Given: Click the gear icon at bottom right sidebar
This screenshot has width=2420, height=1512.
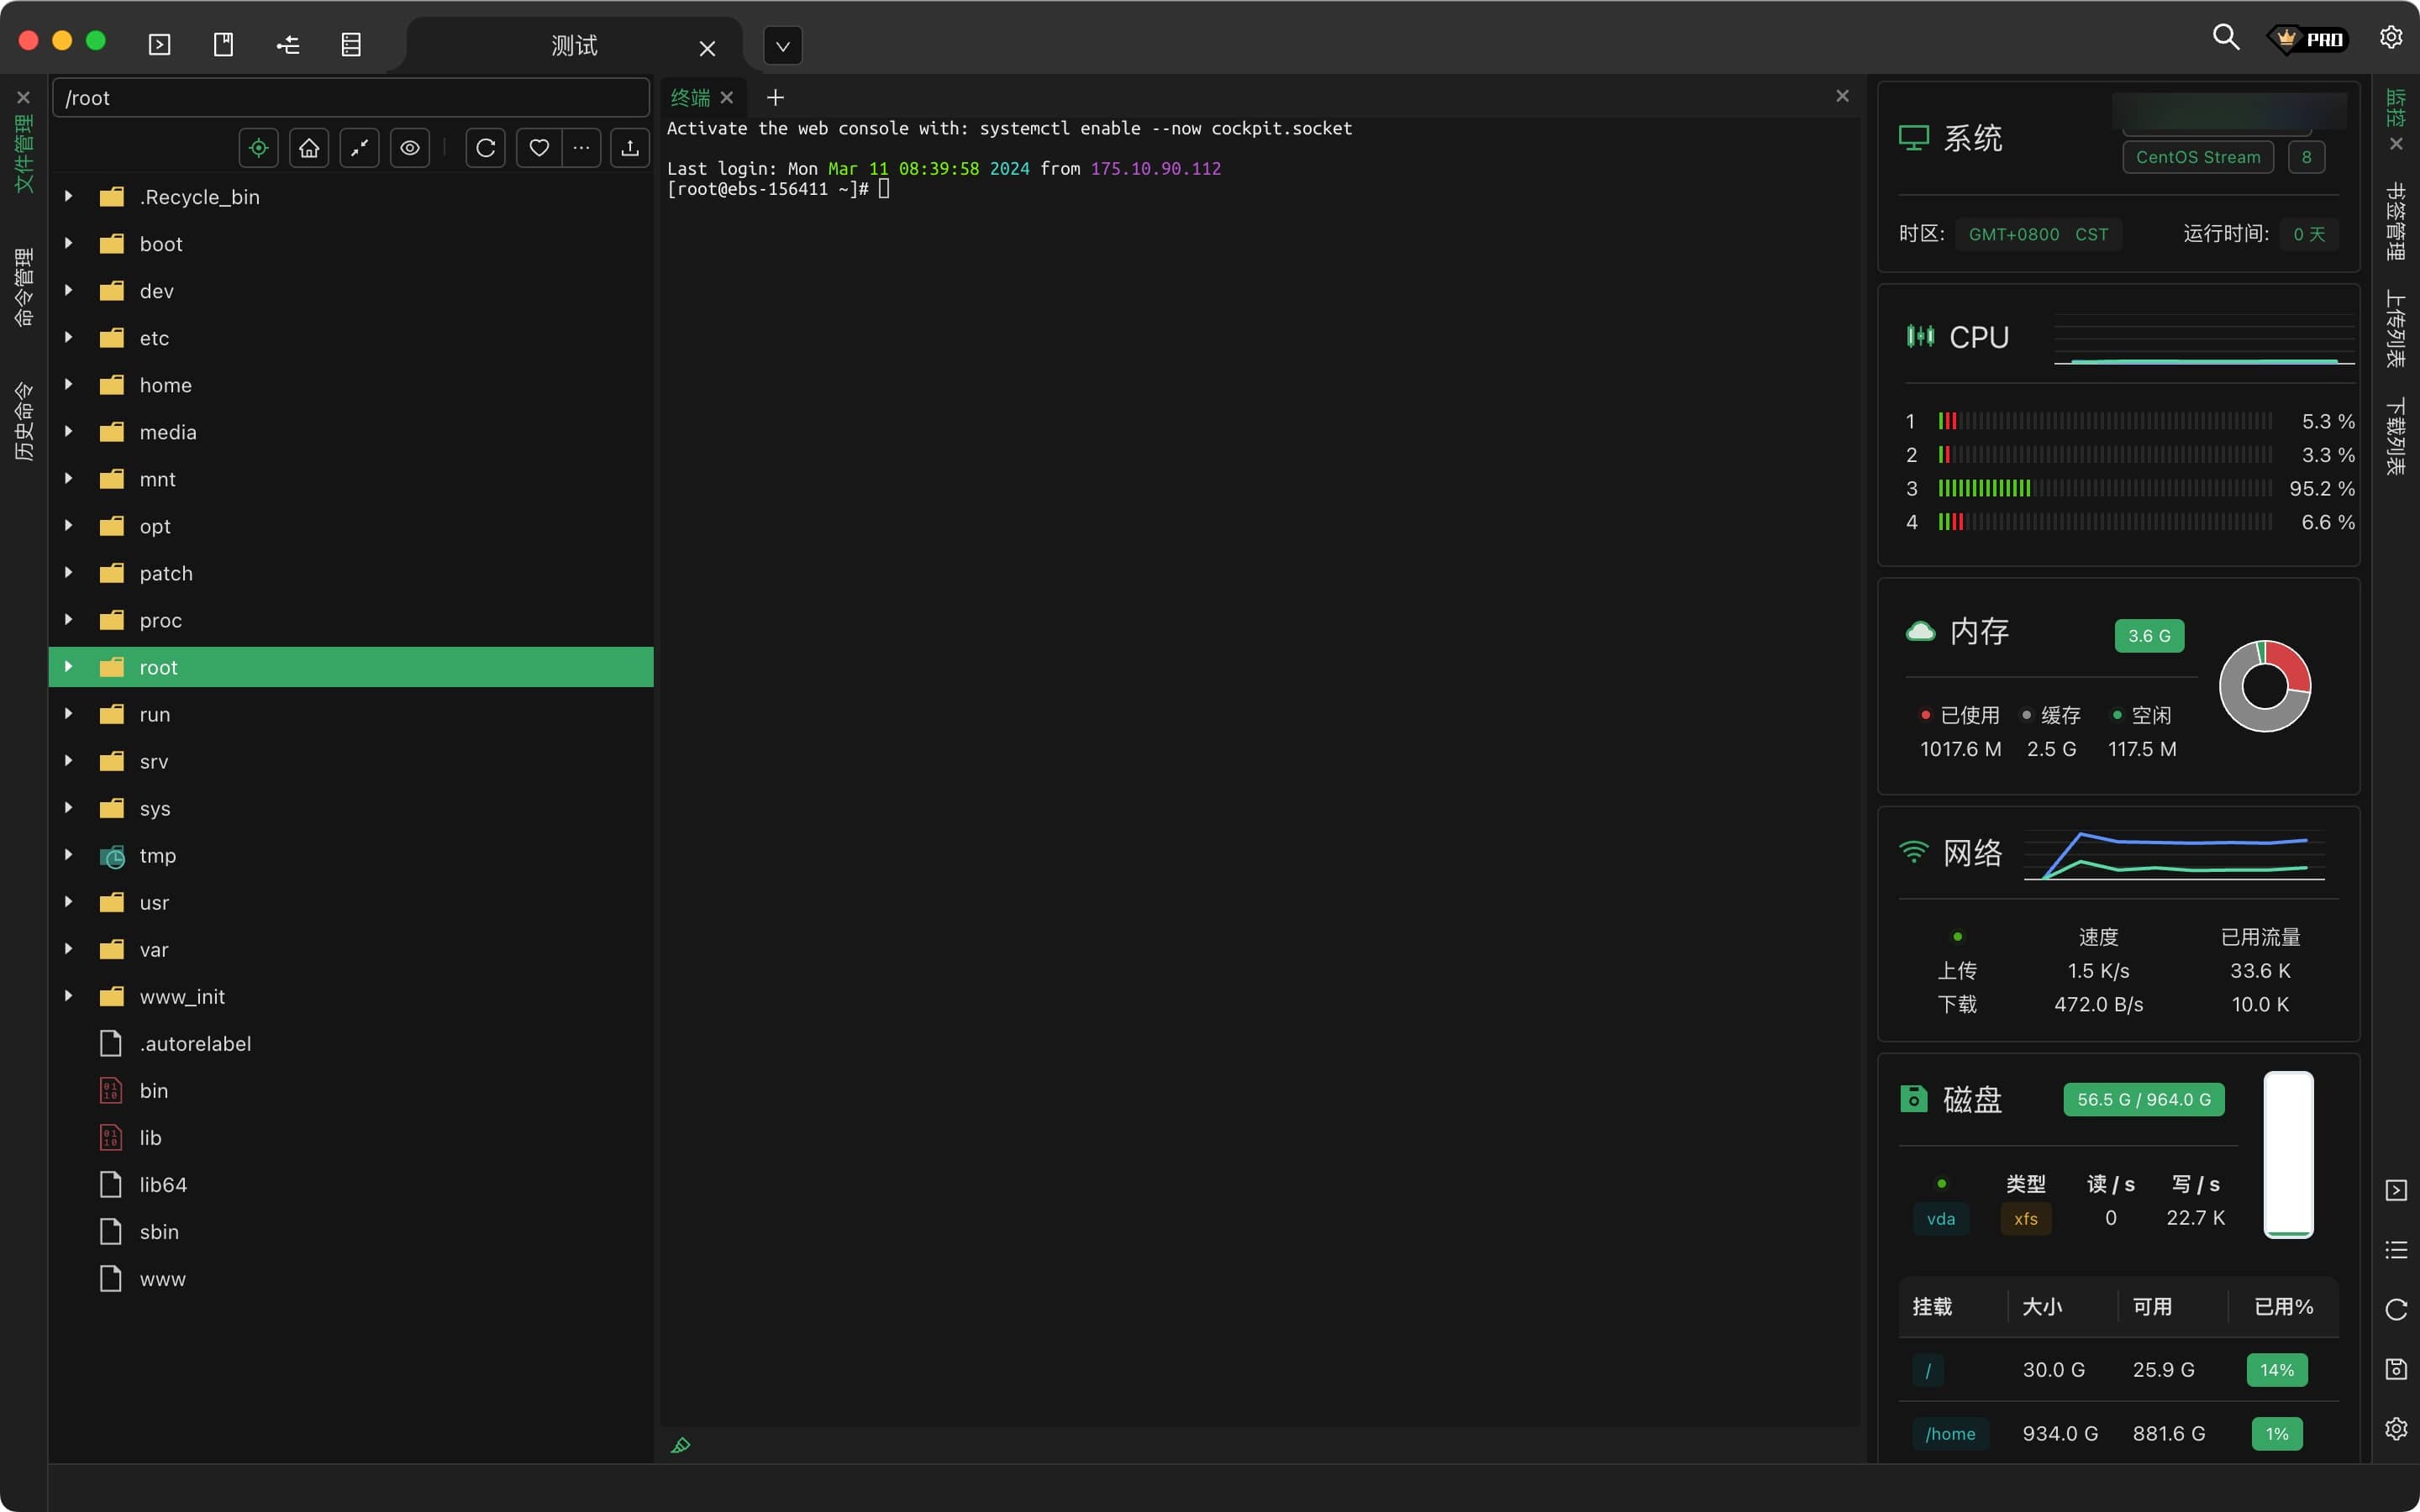Looking at the screenshot, I should click(2396, 1428).
